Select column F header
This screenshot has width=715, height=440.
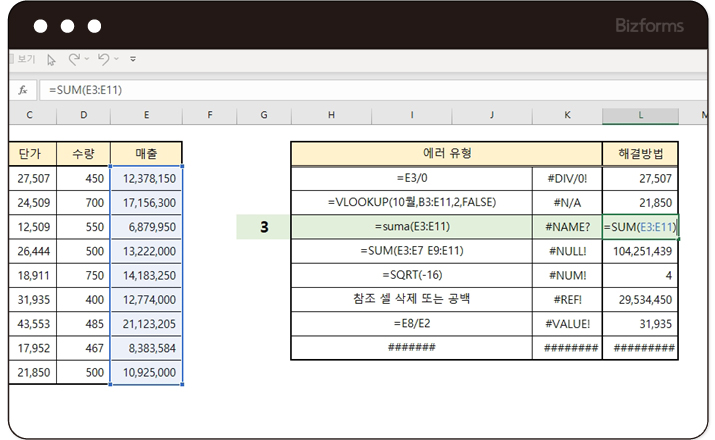pos(210,115)
